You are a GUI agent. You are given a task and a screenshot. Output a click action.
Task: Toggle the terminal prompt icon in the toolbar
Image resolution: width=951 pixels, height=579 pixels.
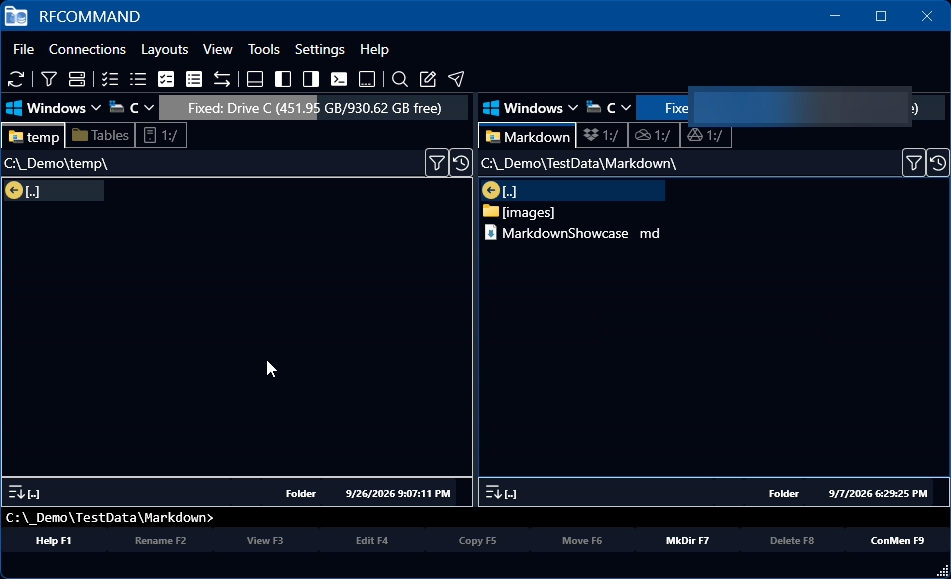[x=339, y=79]
